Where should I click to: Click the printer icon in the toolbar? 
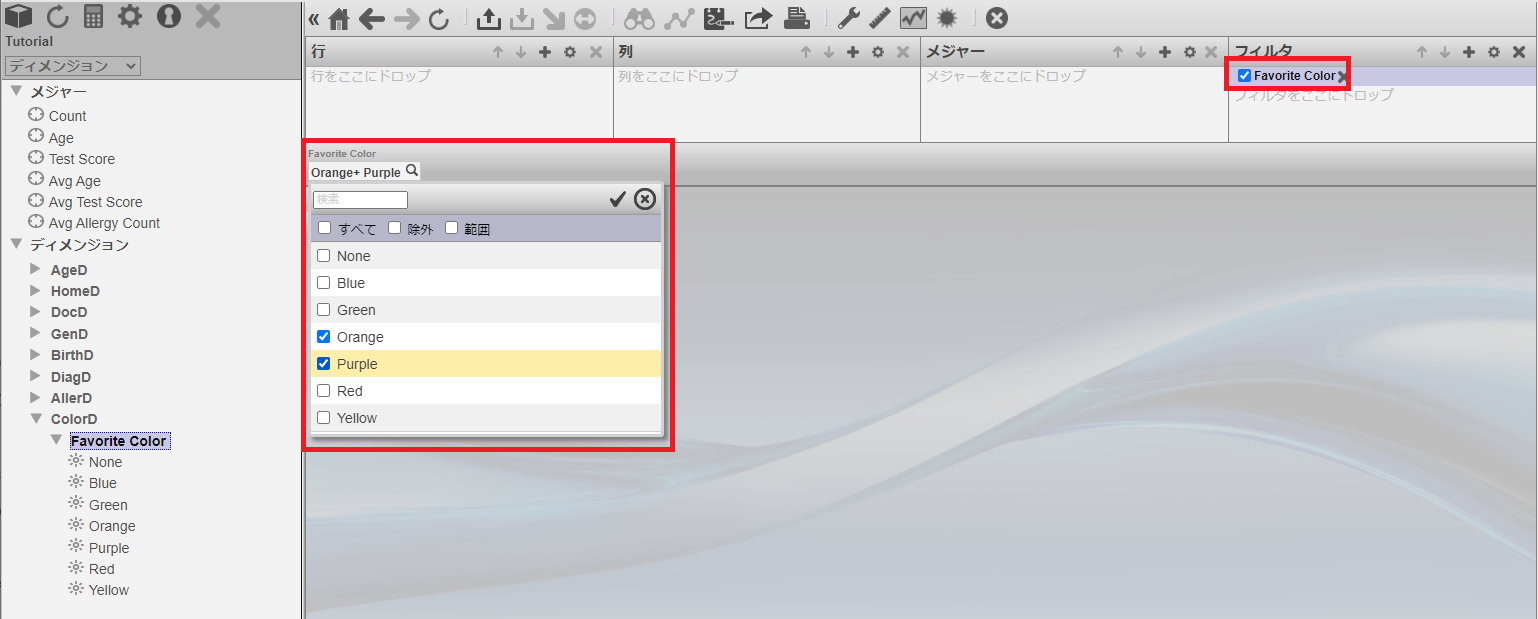point(796,18)
